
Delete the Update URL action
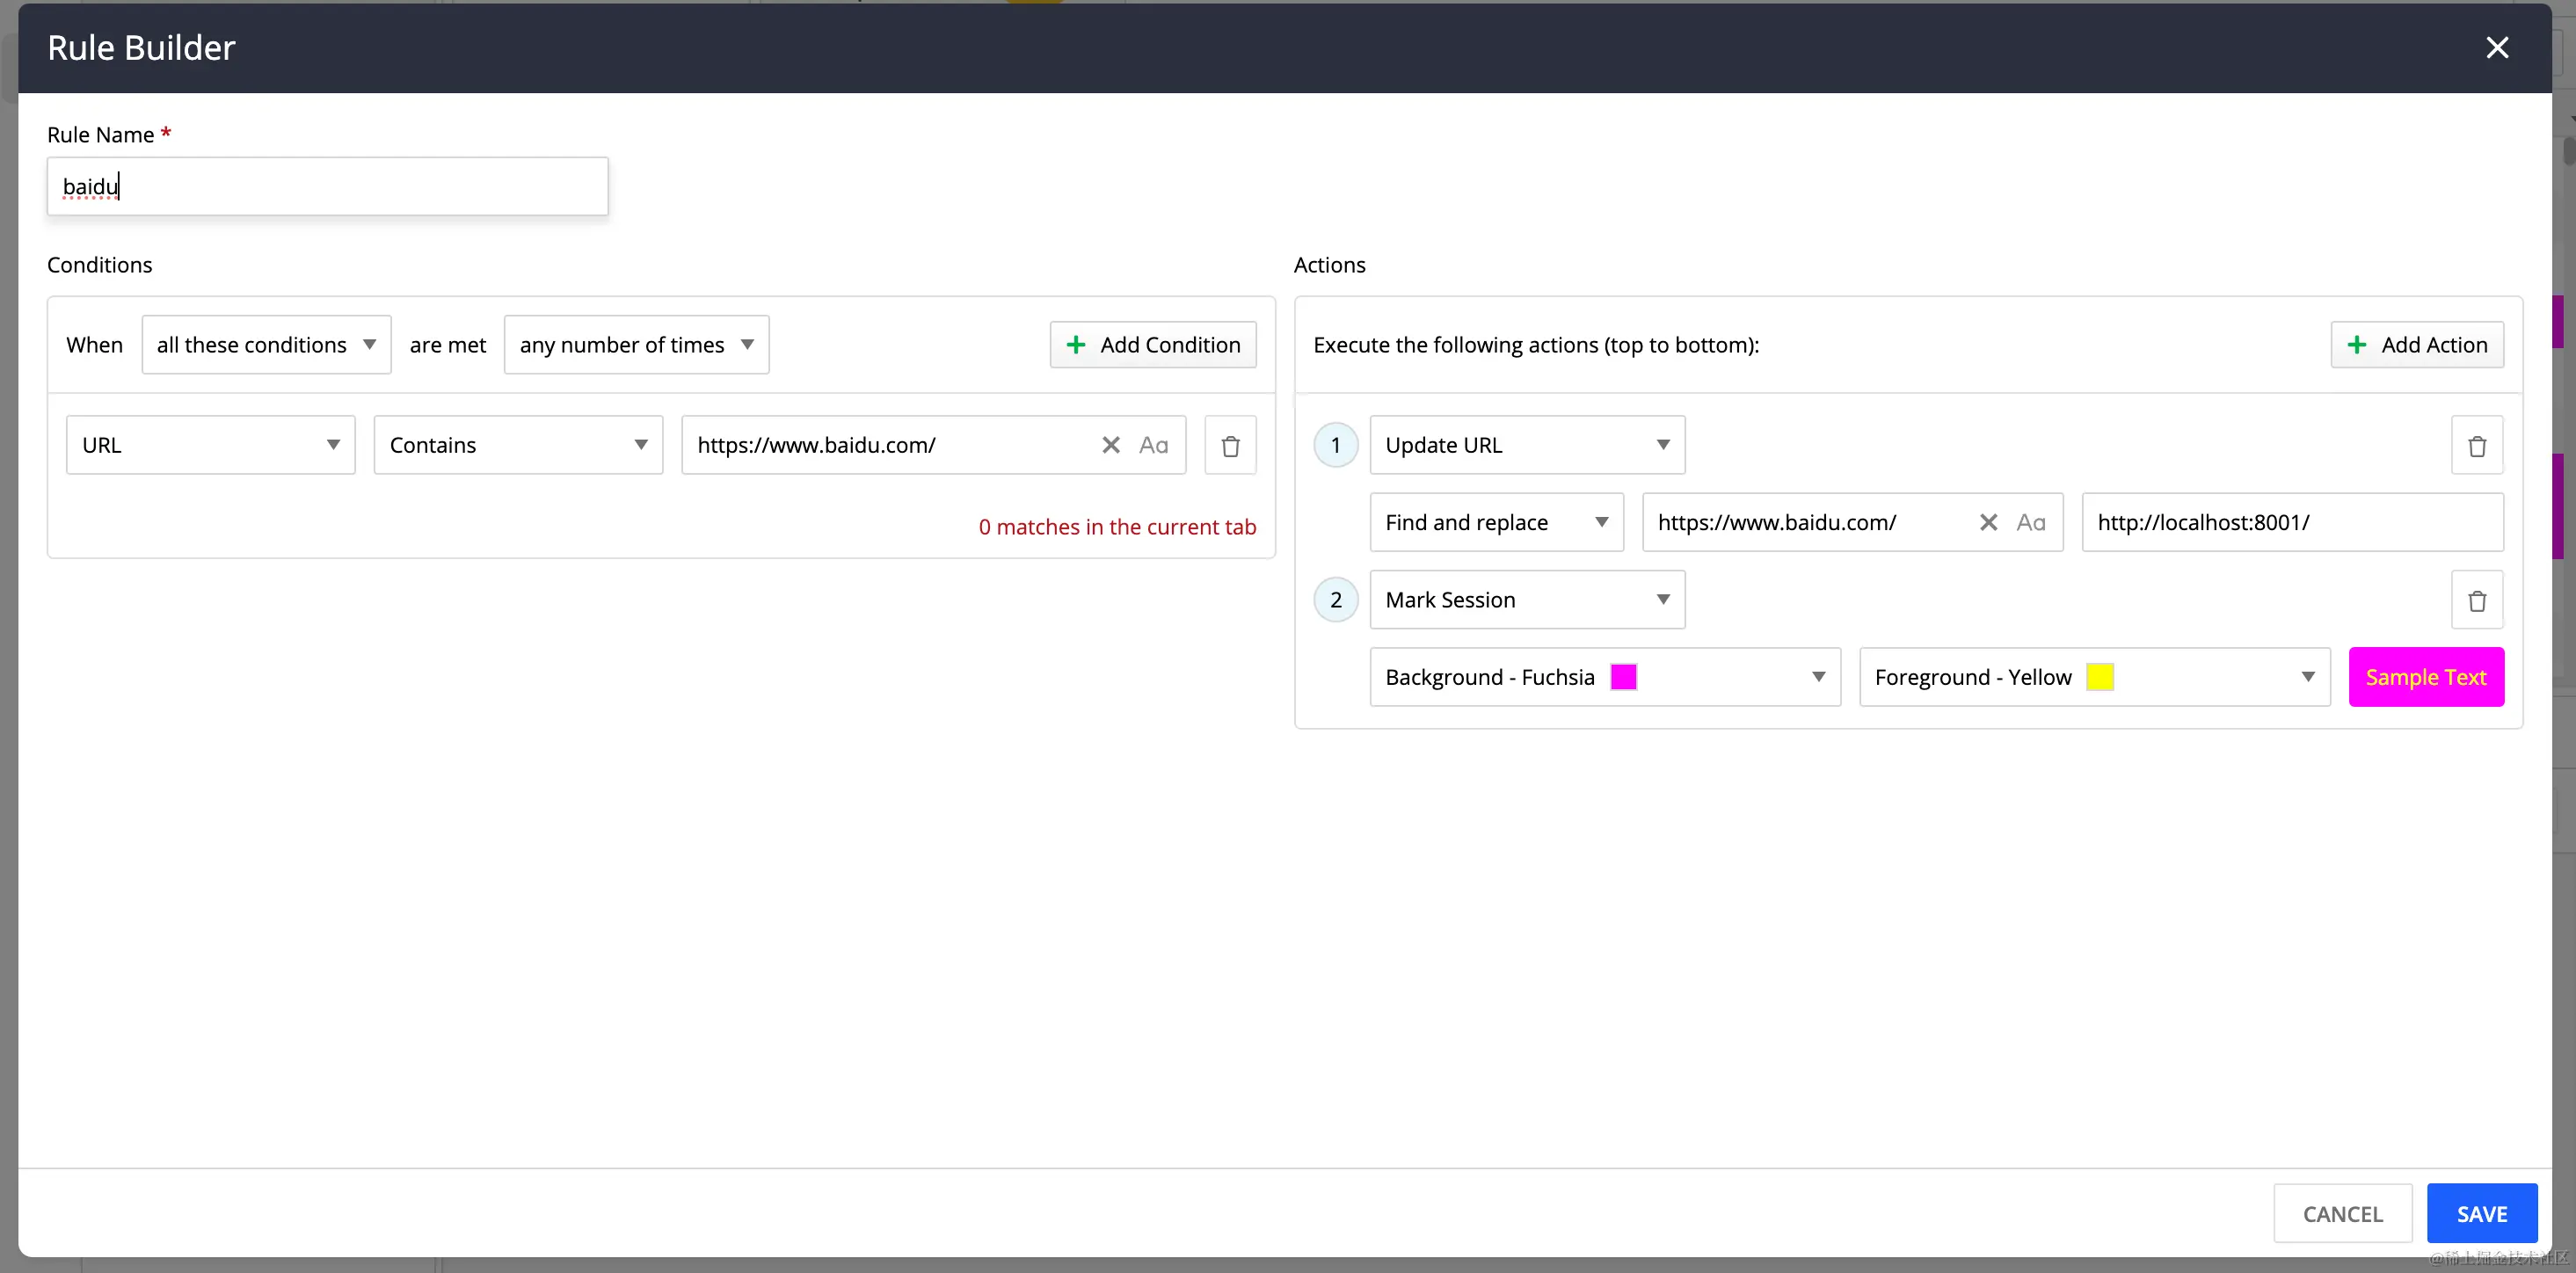[x=2476, y=446]
